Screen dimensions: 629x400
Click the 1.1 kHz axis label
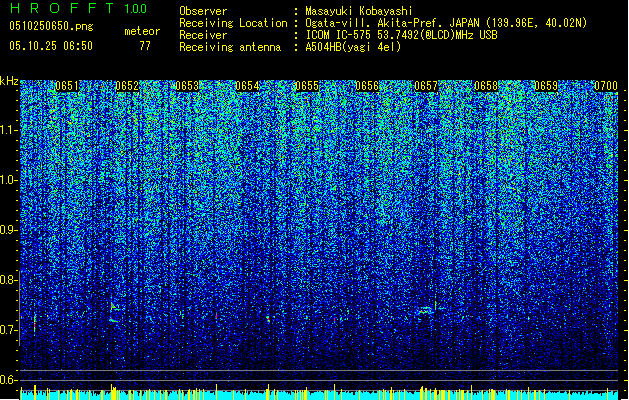pyautogui.click(x=9, y=130)
